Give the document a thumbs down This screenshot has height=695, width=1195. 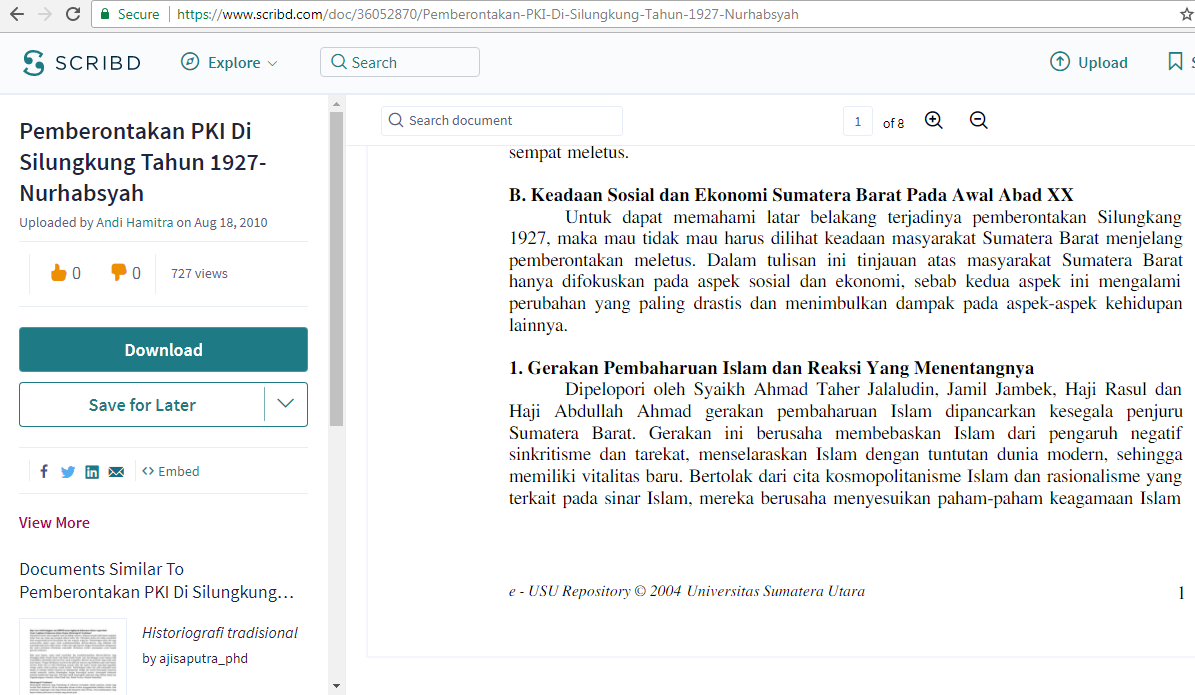pyautogui.click(x=119, y=272)
